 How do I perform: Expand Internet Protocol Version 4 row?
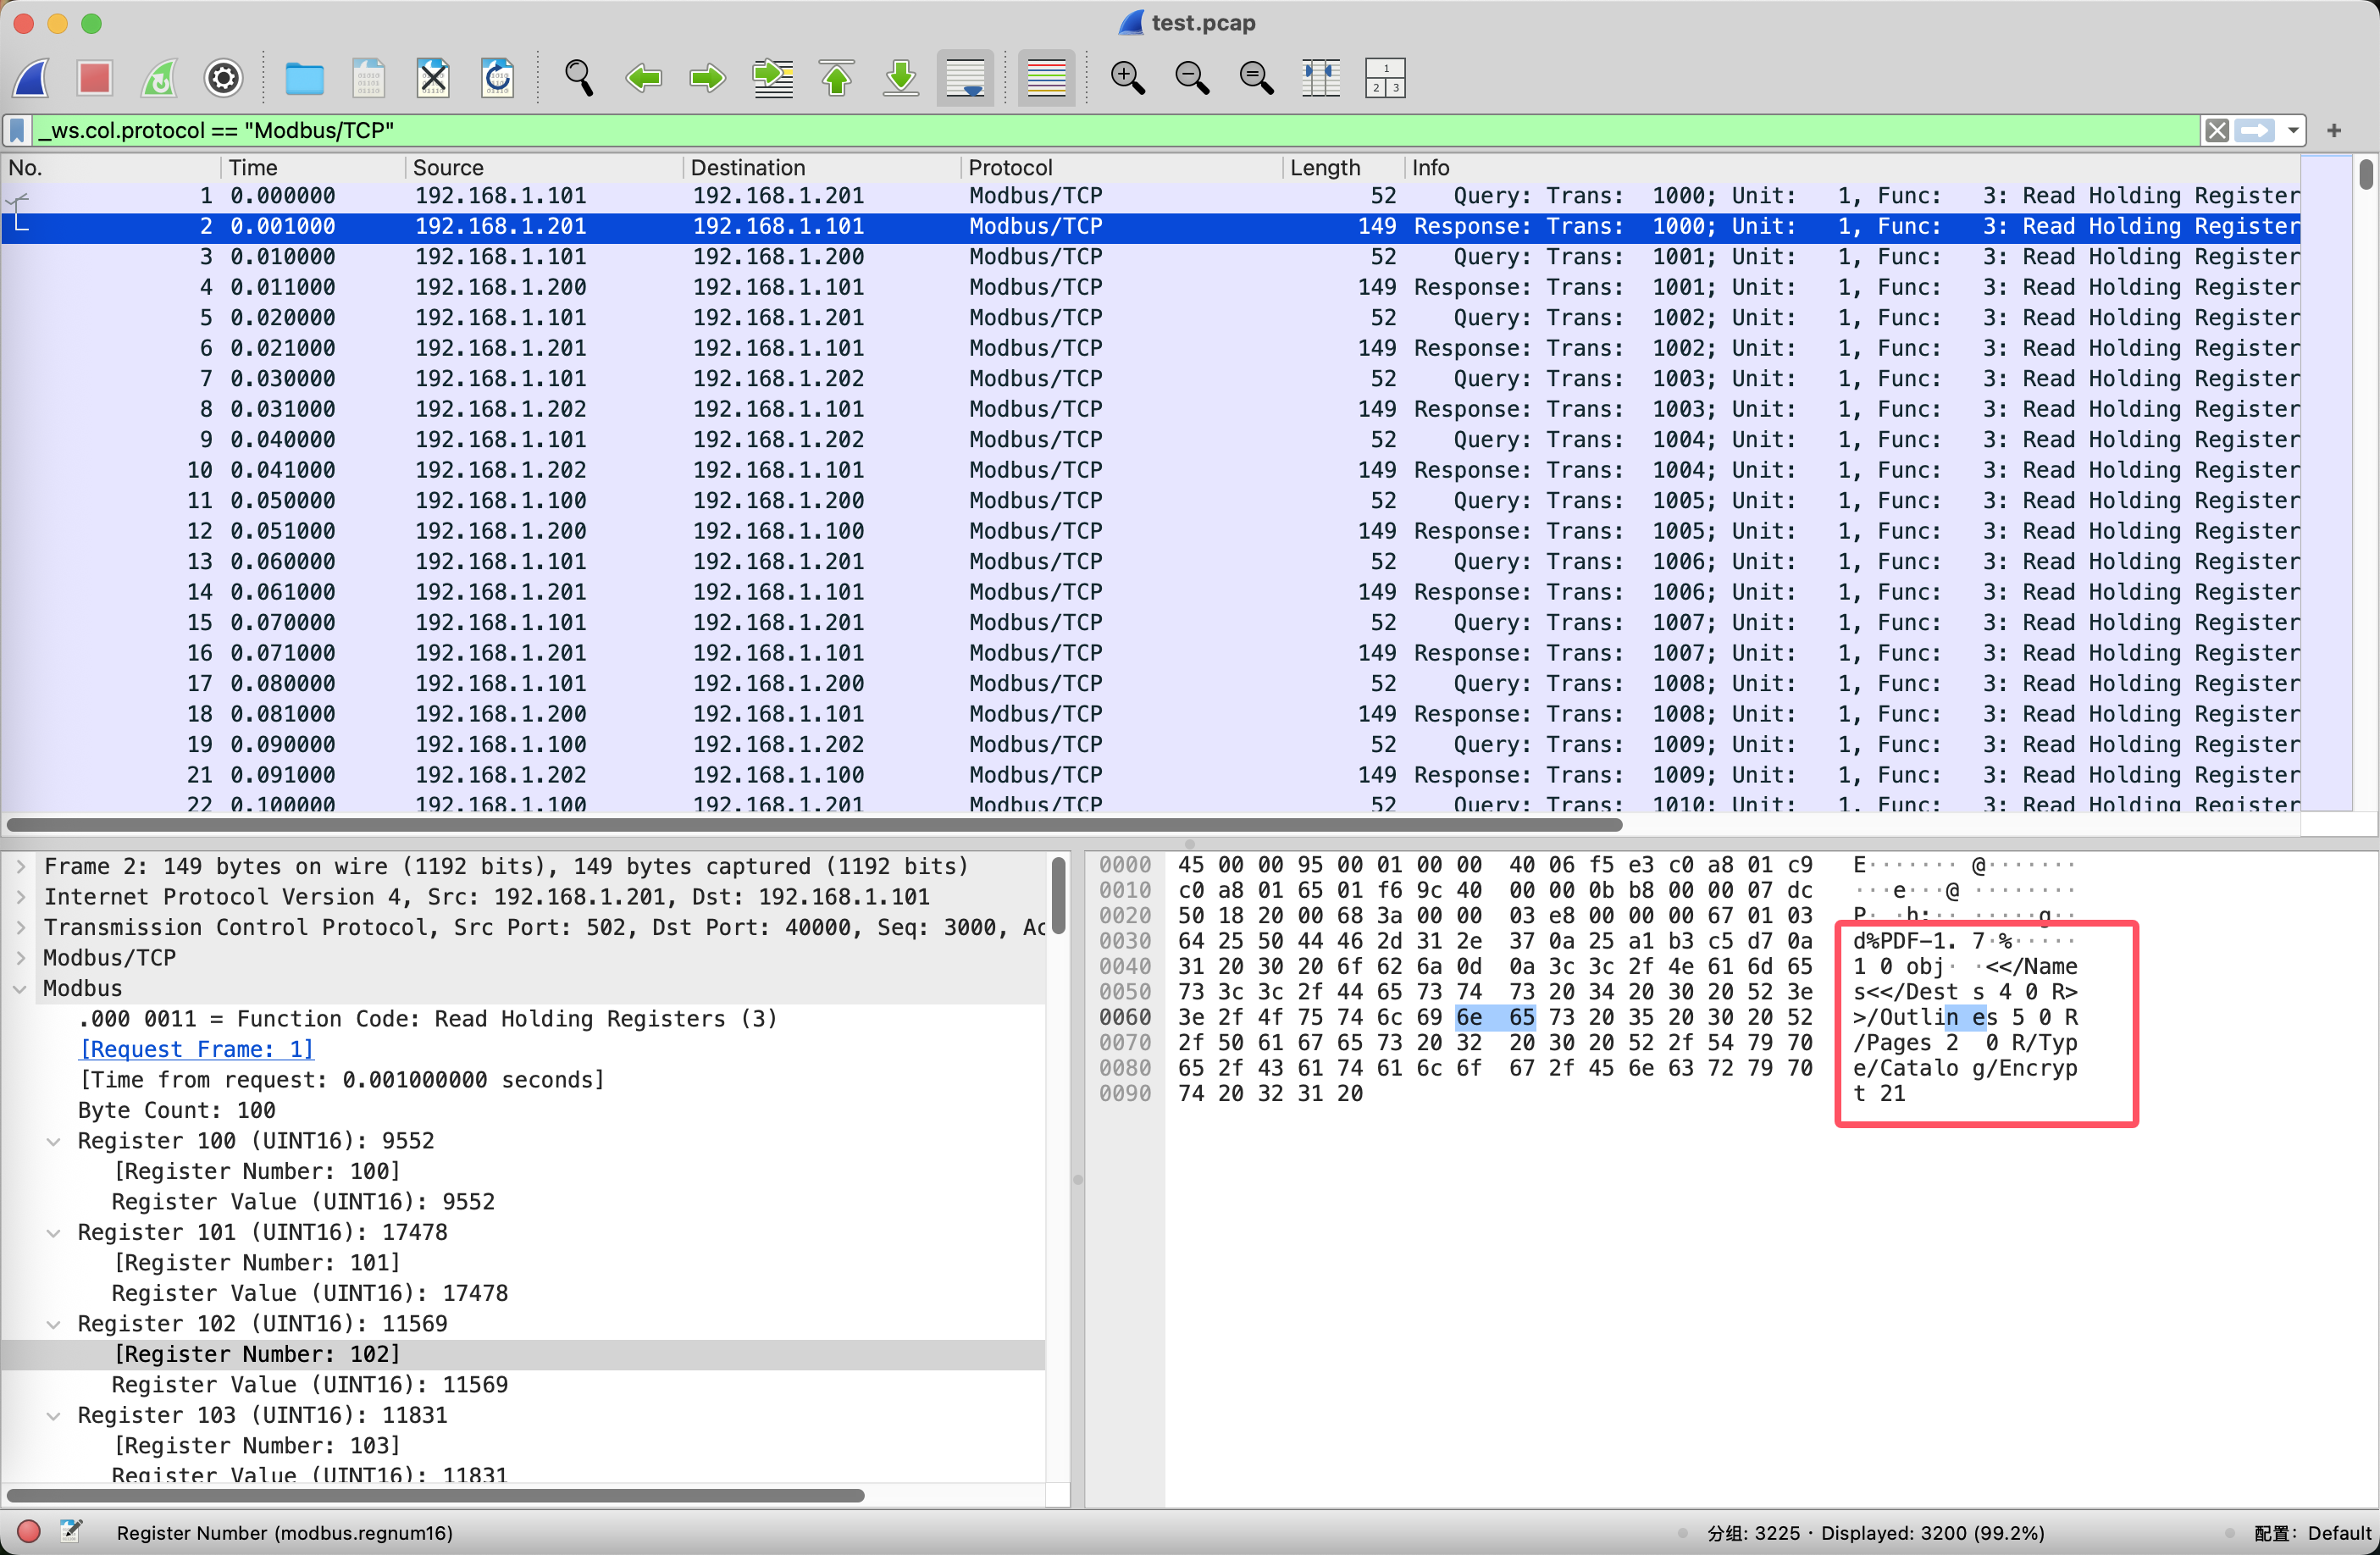click(x=21, y=896)
